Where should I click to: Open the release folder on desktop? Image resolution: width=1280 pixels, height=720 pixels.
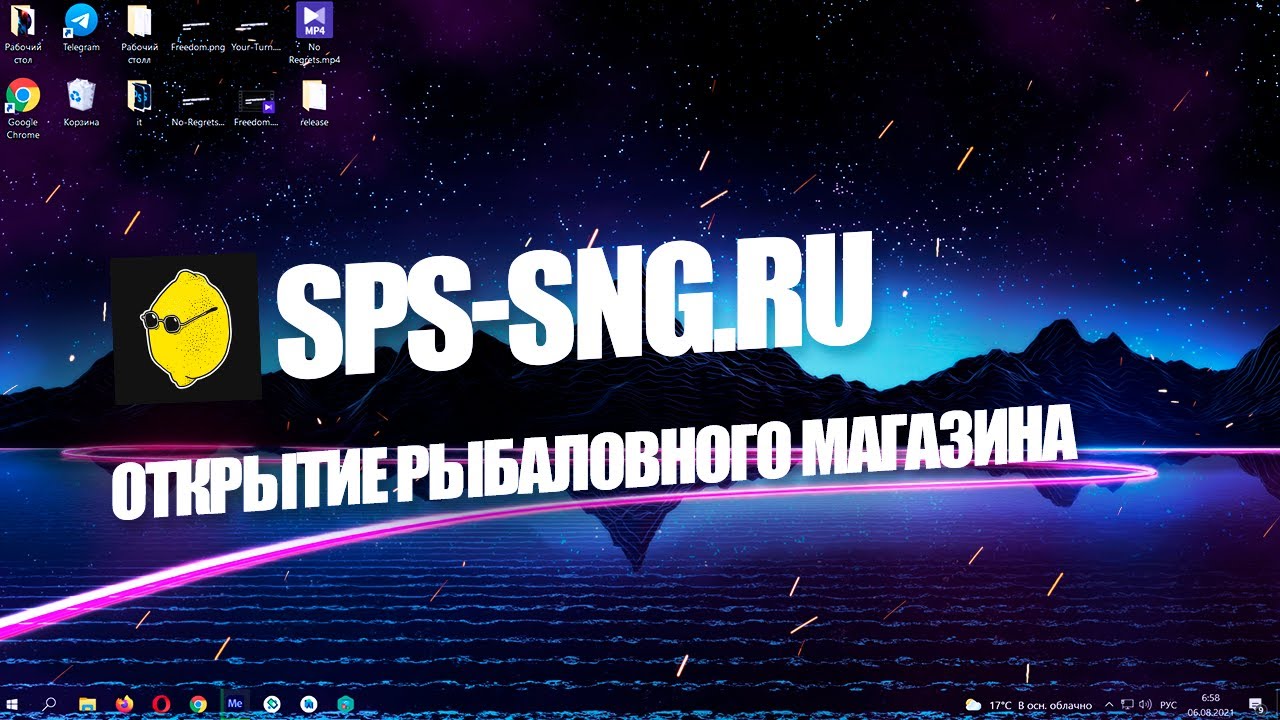point(314,103)
